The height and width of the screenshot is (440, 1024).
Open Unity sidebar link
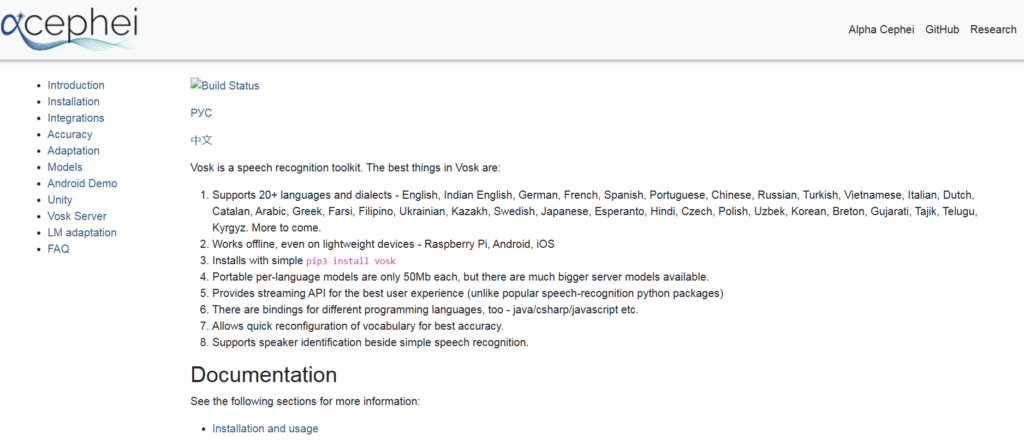pyautogui.click(x=59, y=200)
